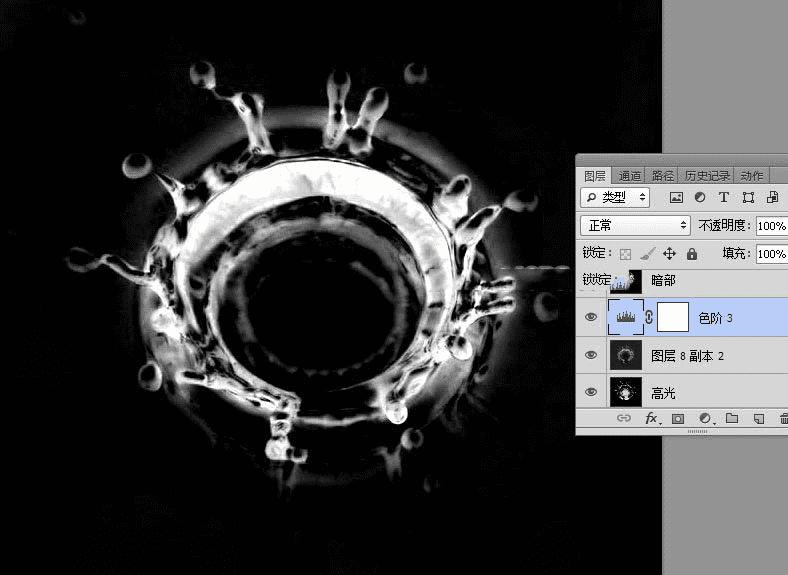Open the 正常 blend mode dropdown
This screenshot has height=575, width=788.
pyautogui.click(x=635, y=226)
